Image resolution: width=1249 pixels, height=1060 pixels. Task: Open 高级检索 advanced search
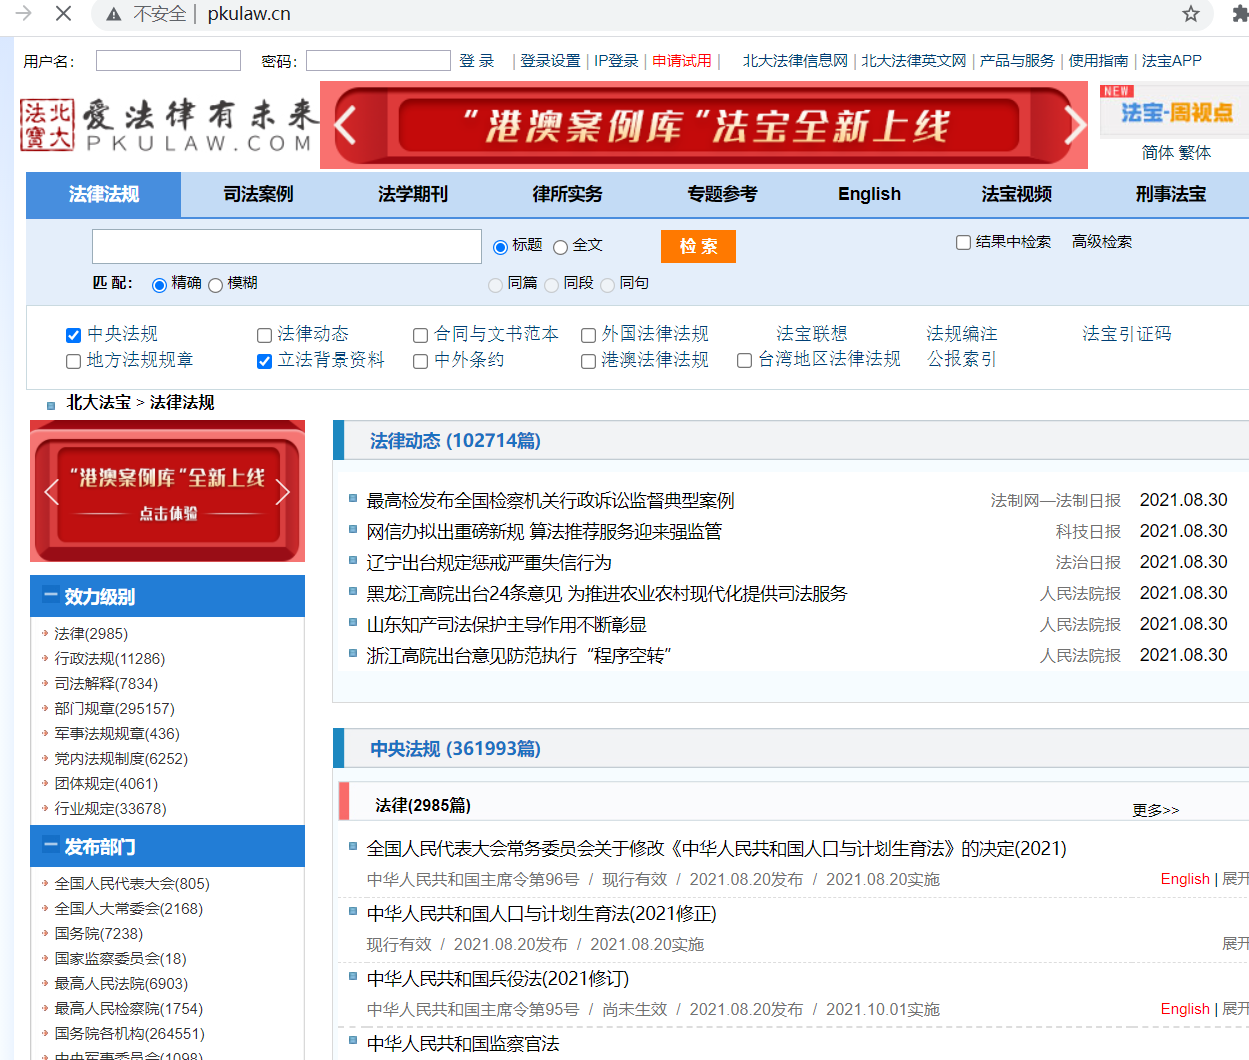pyautogui.click(x=1102, y=242)
